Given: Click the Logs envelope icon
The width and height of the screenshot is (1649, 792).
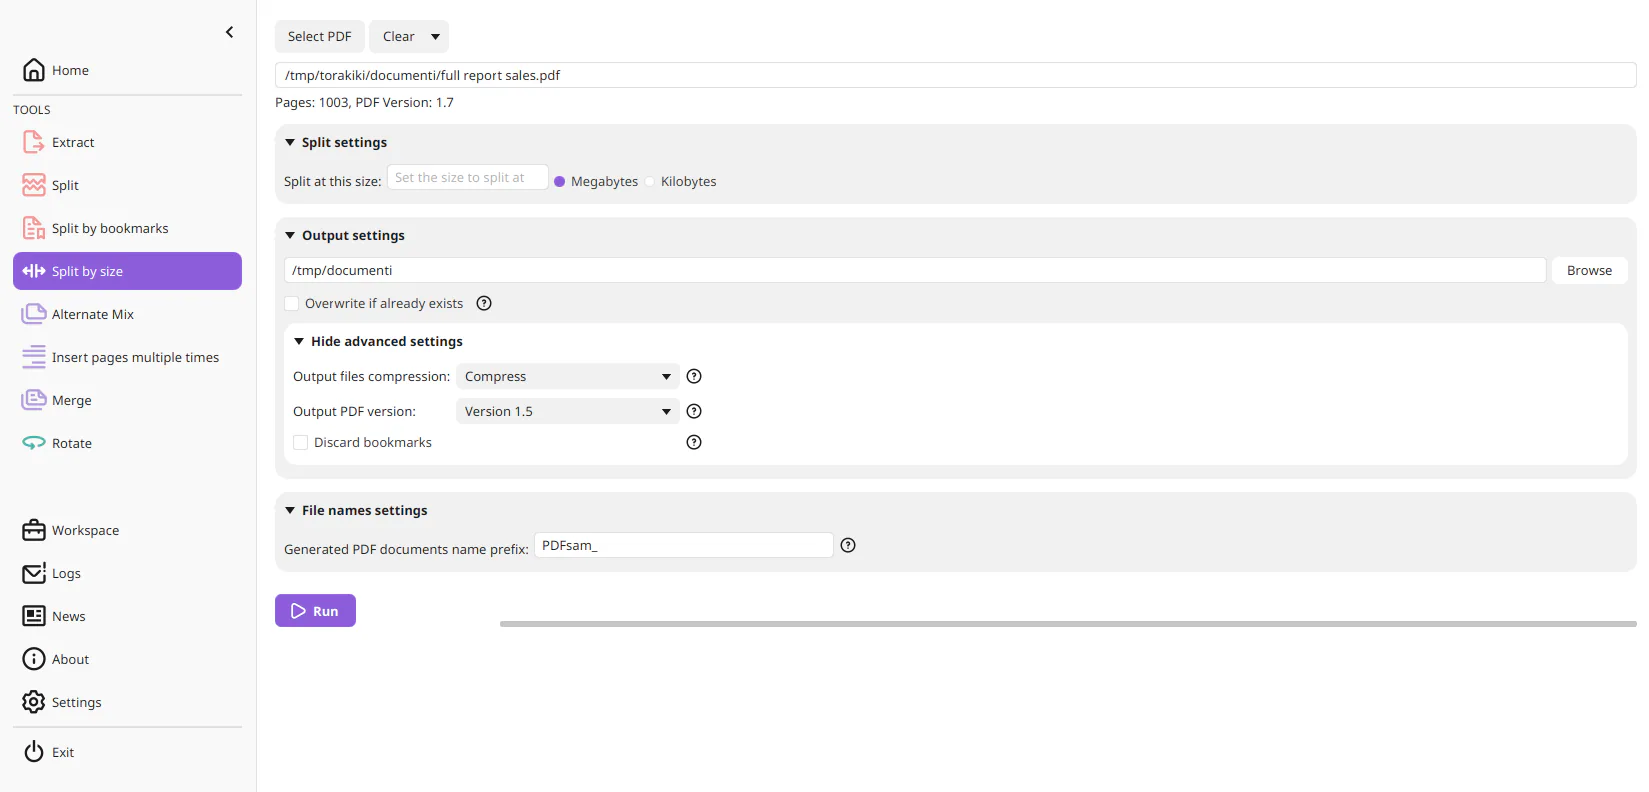Looking at the screenshot, I should (x=34, y=573).
